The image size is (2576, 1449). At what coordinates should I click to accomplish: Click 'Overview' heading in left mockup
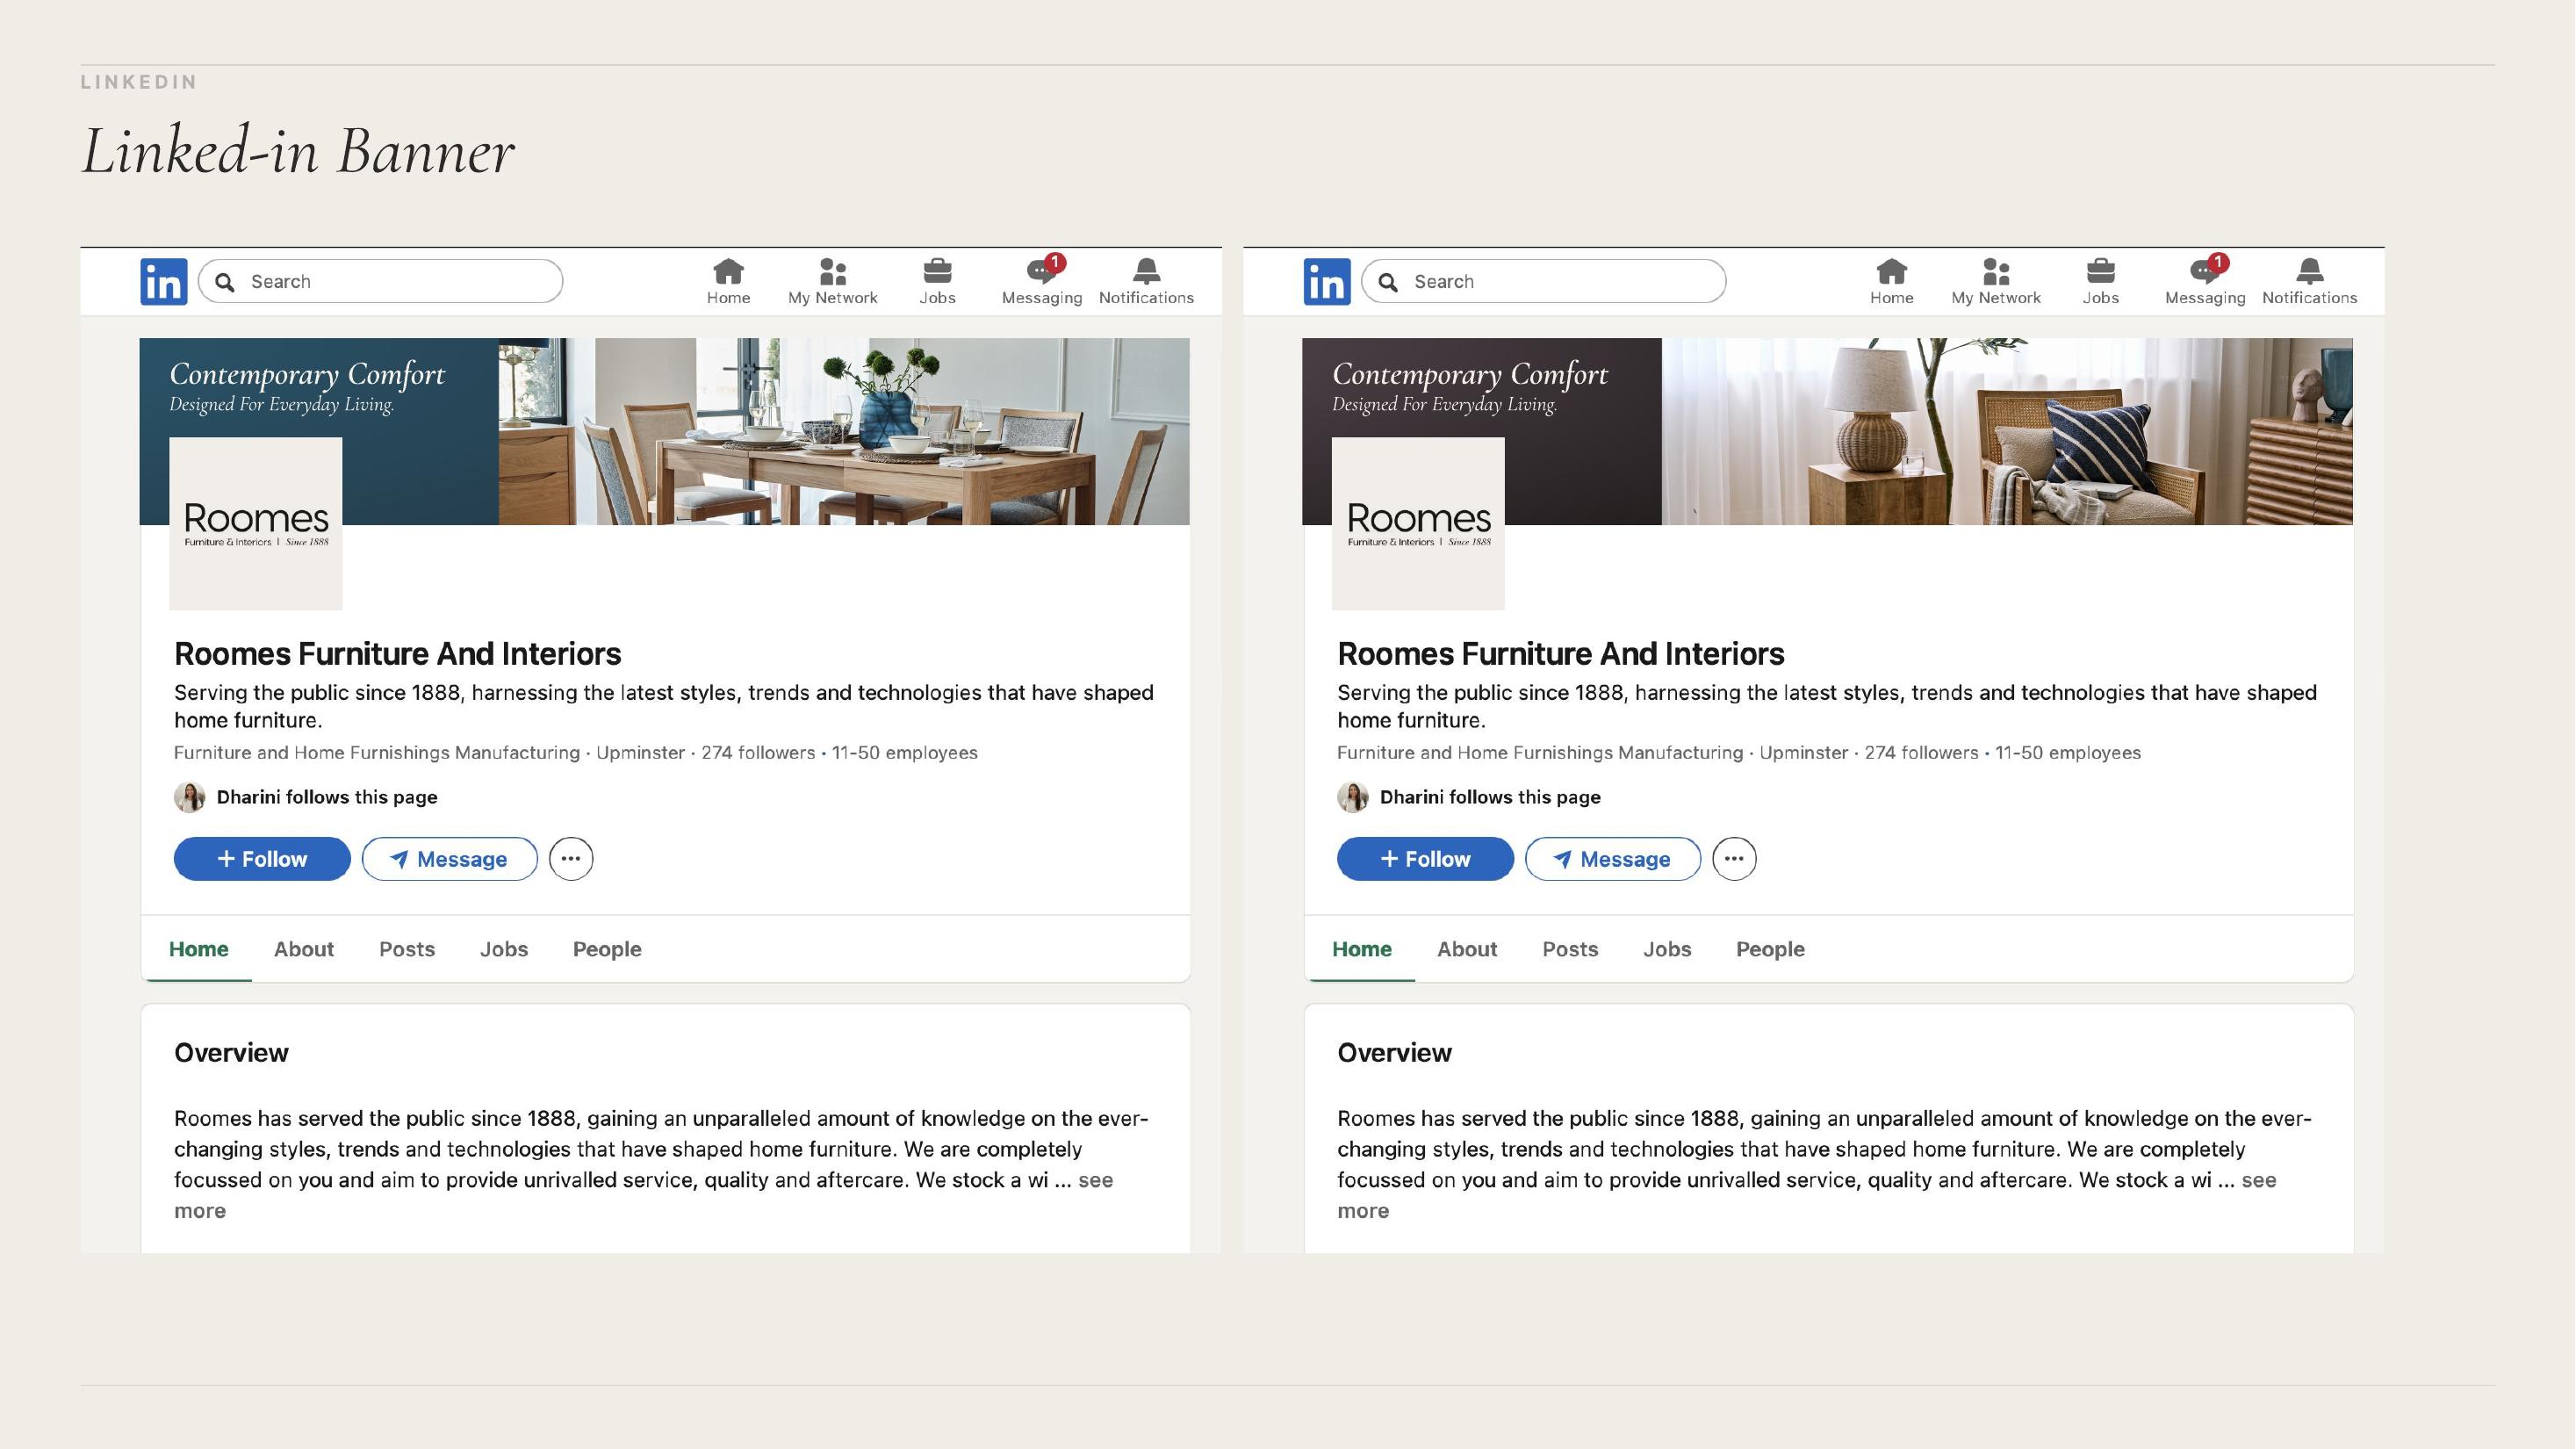[231, 1052]
